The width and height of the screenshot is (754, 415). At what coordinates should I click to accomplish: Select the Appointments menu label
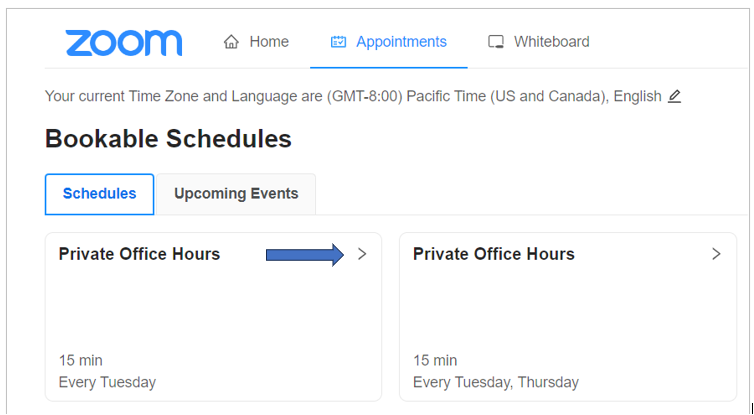401,42
